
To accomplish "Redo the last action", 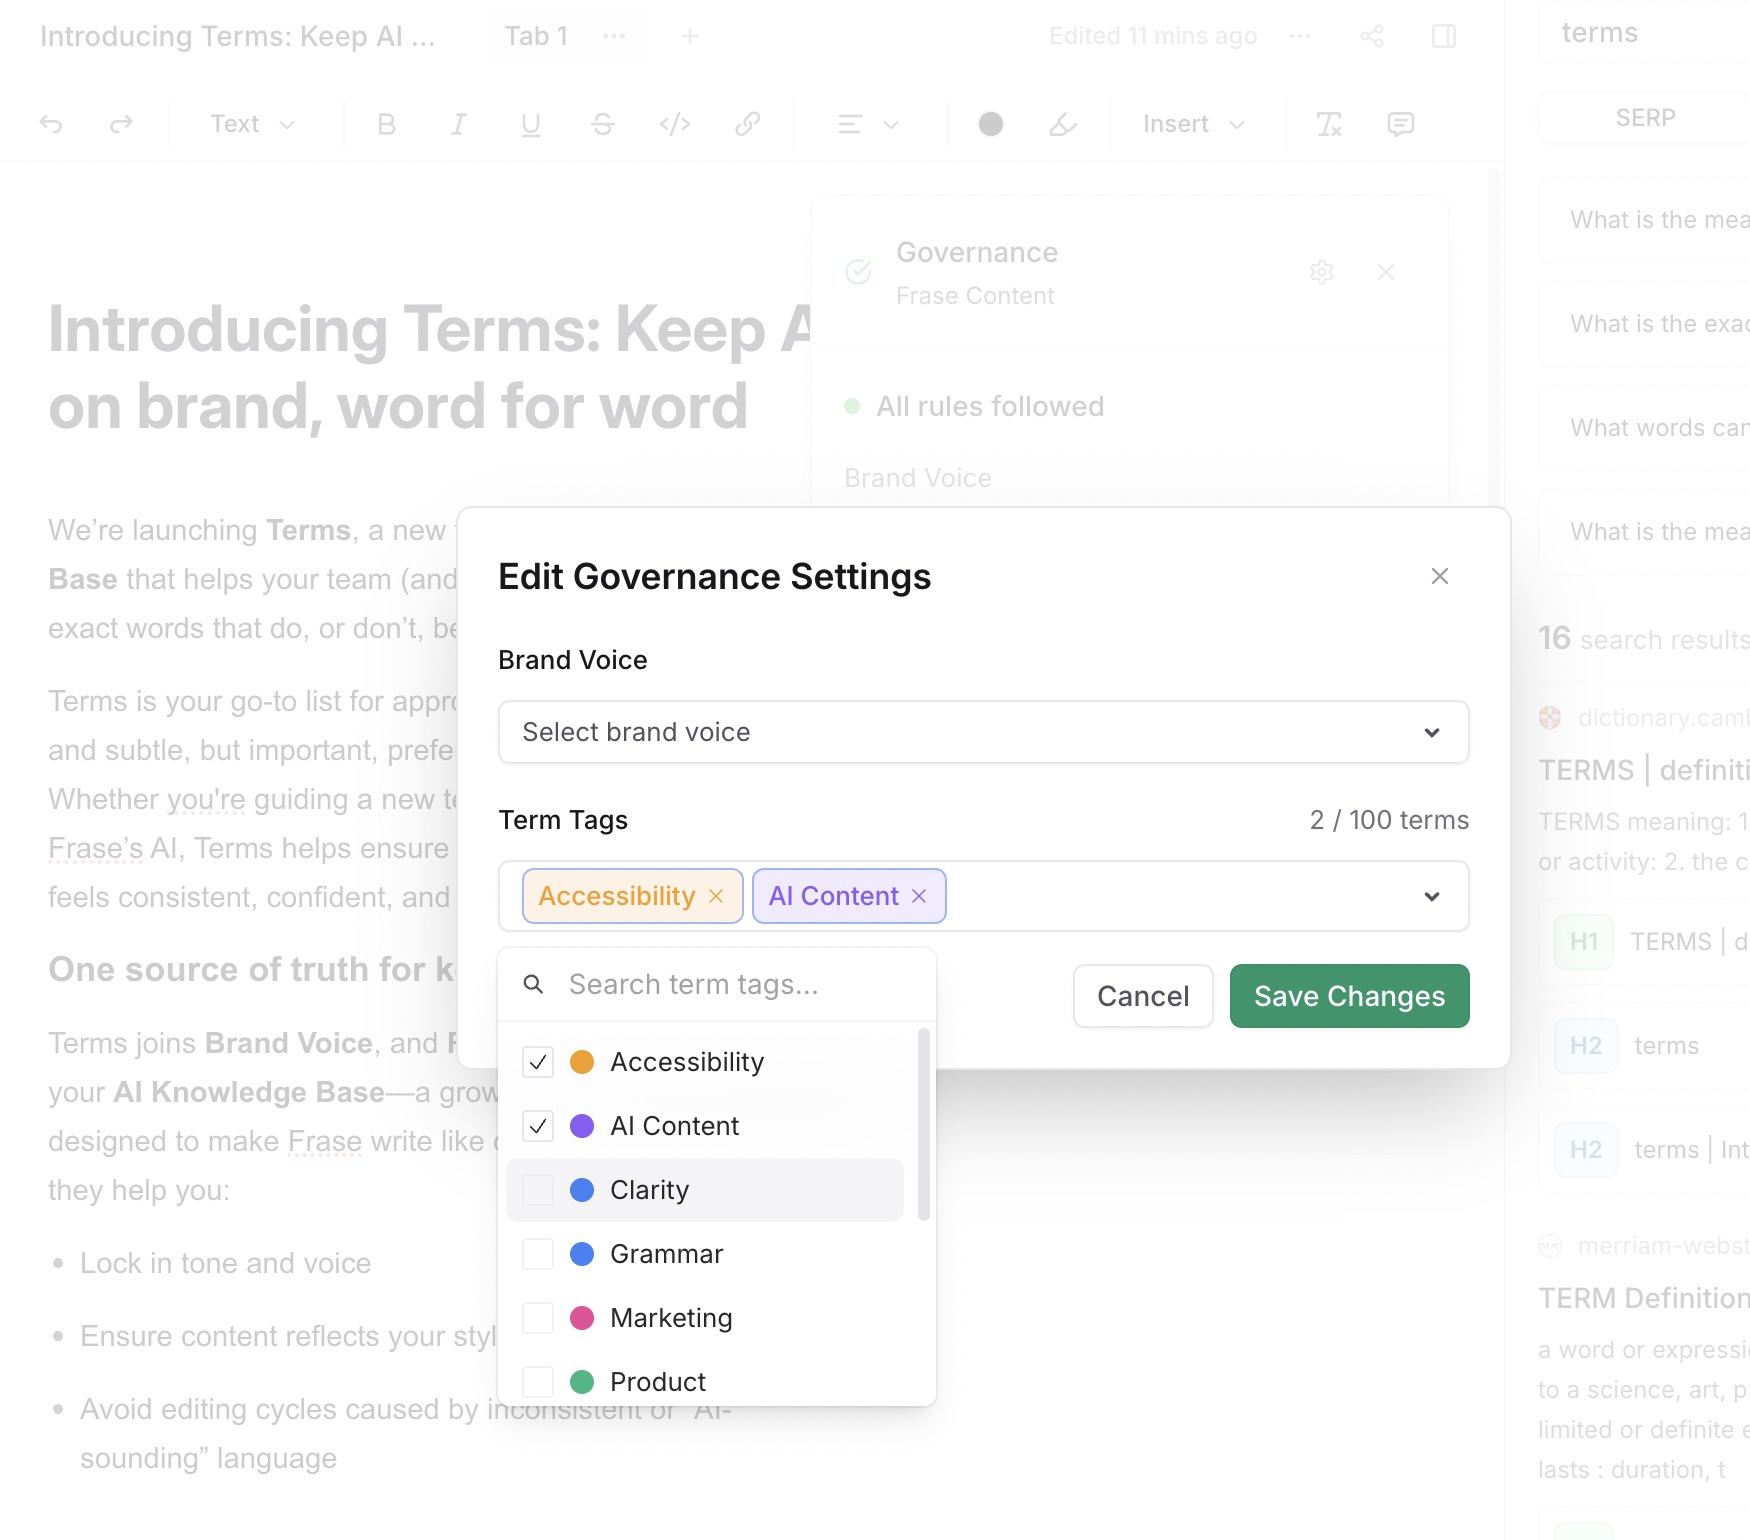I will click(x=121, y=124).
